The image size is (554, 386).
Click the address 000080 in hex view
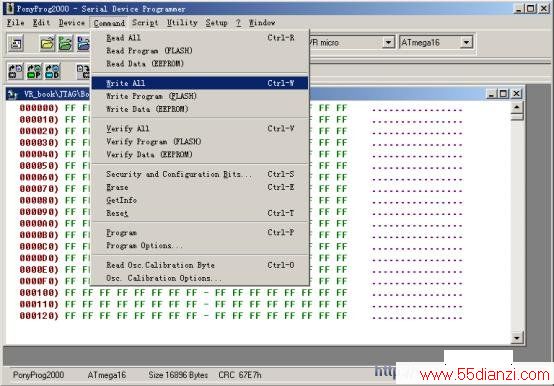coord(39,200)
